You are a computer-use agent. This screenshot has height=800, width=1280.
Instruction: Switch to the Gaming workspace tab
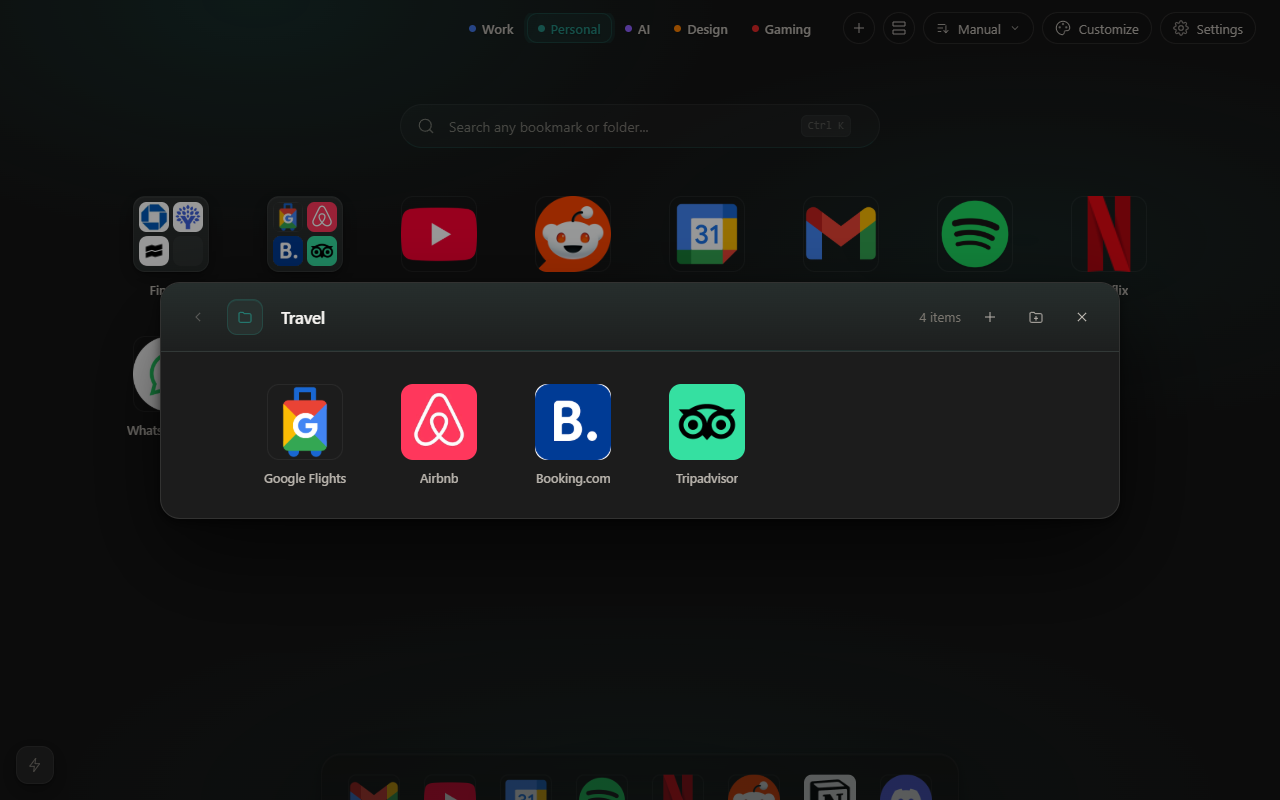[x=782, y=29]
